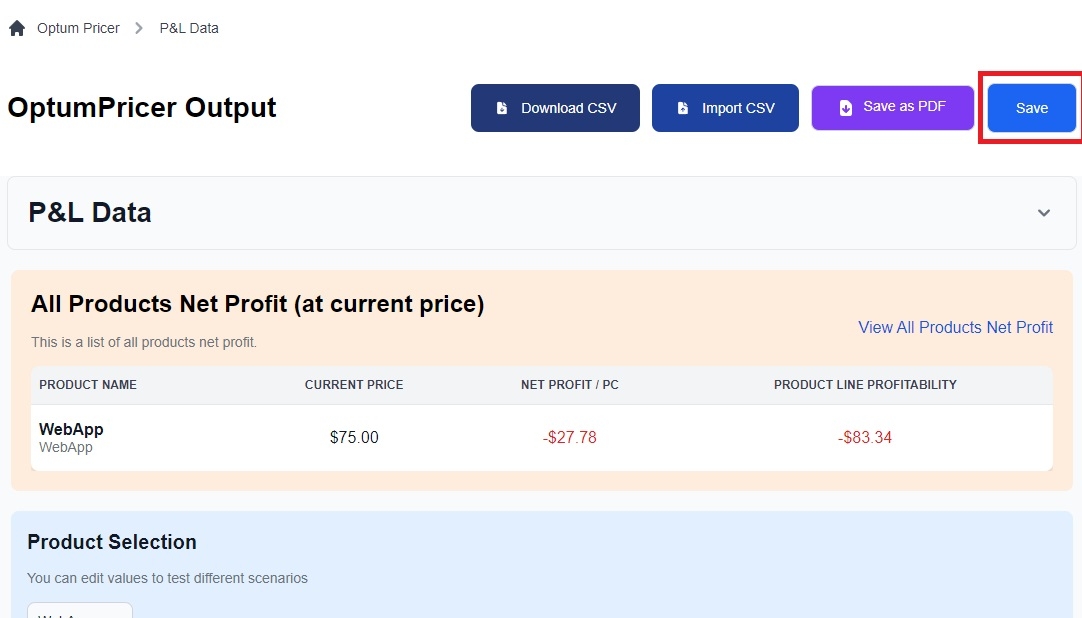1082x618 pixels.
Task: Click the Download CSV button label
Action: coord(568,108)
